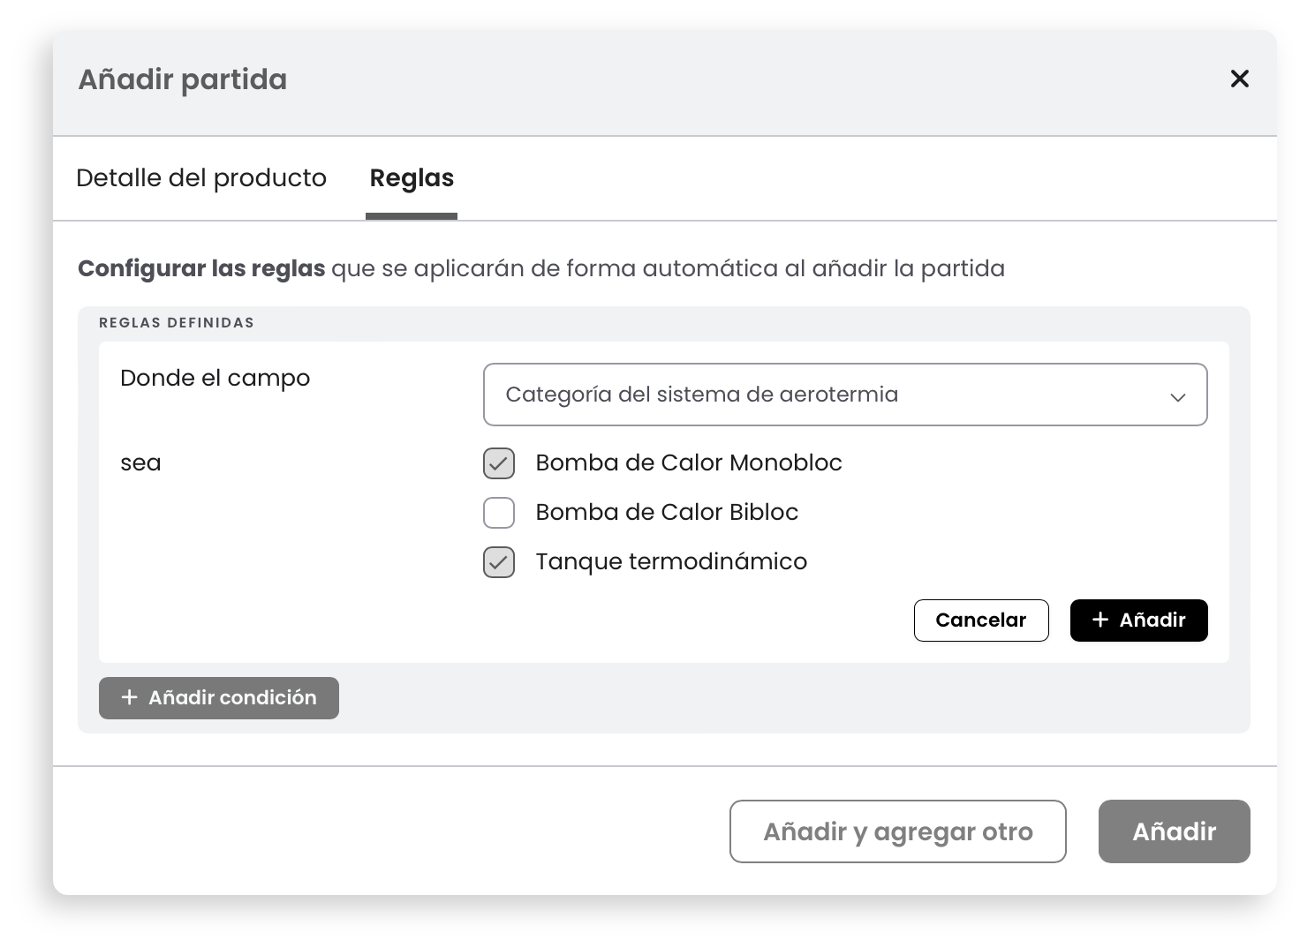Close the Añadir partida dialog
The image size is (1306, 948).
coord(1239,79)
